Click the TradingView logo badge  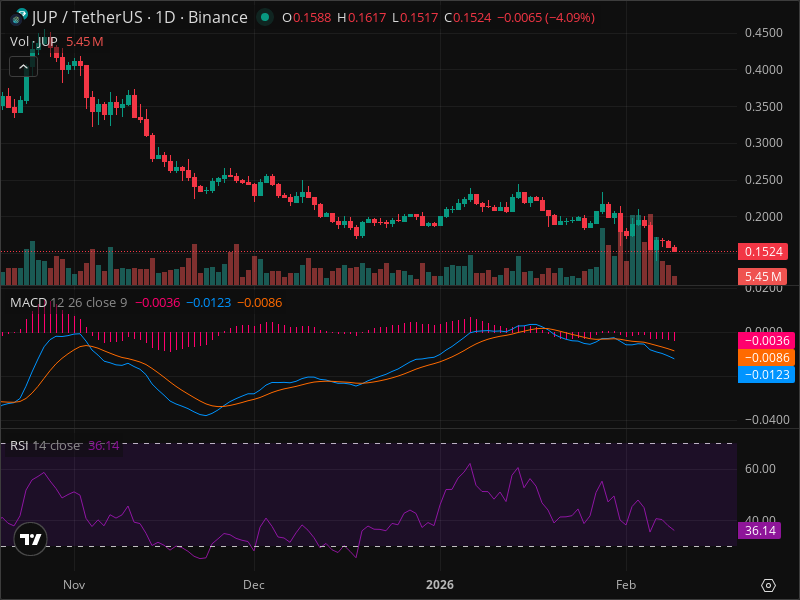point(31,539)
